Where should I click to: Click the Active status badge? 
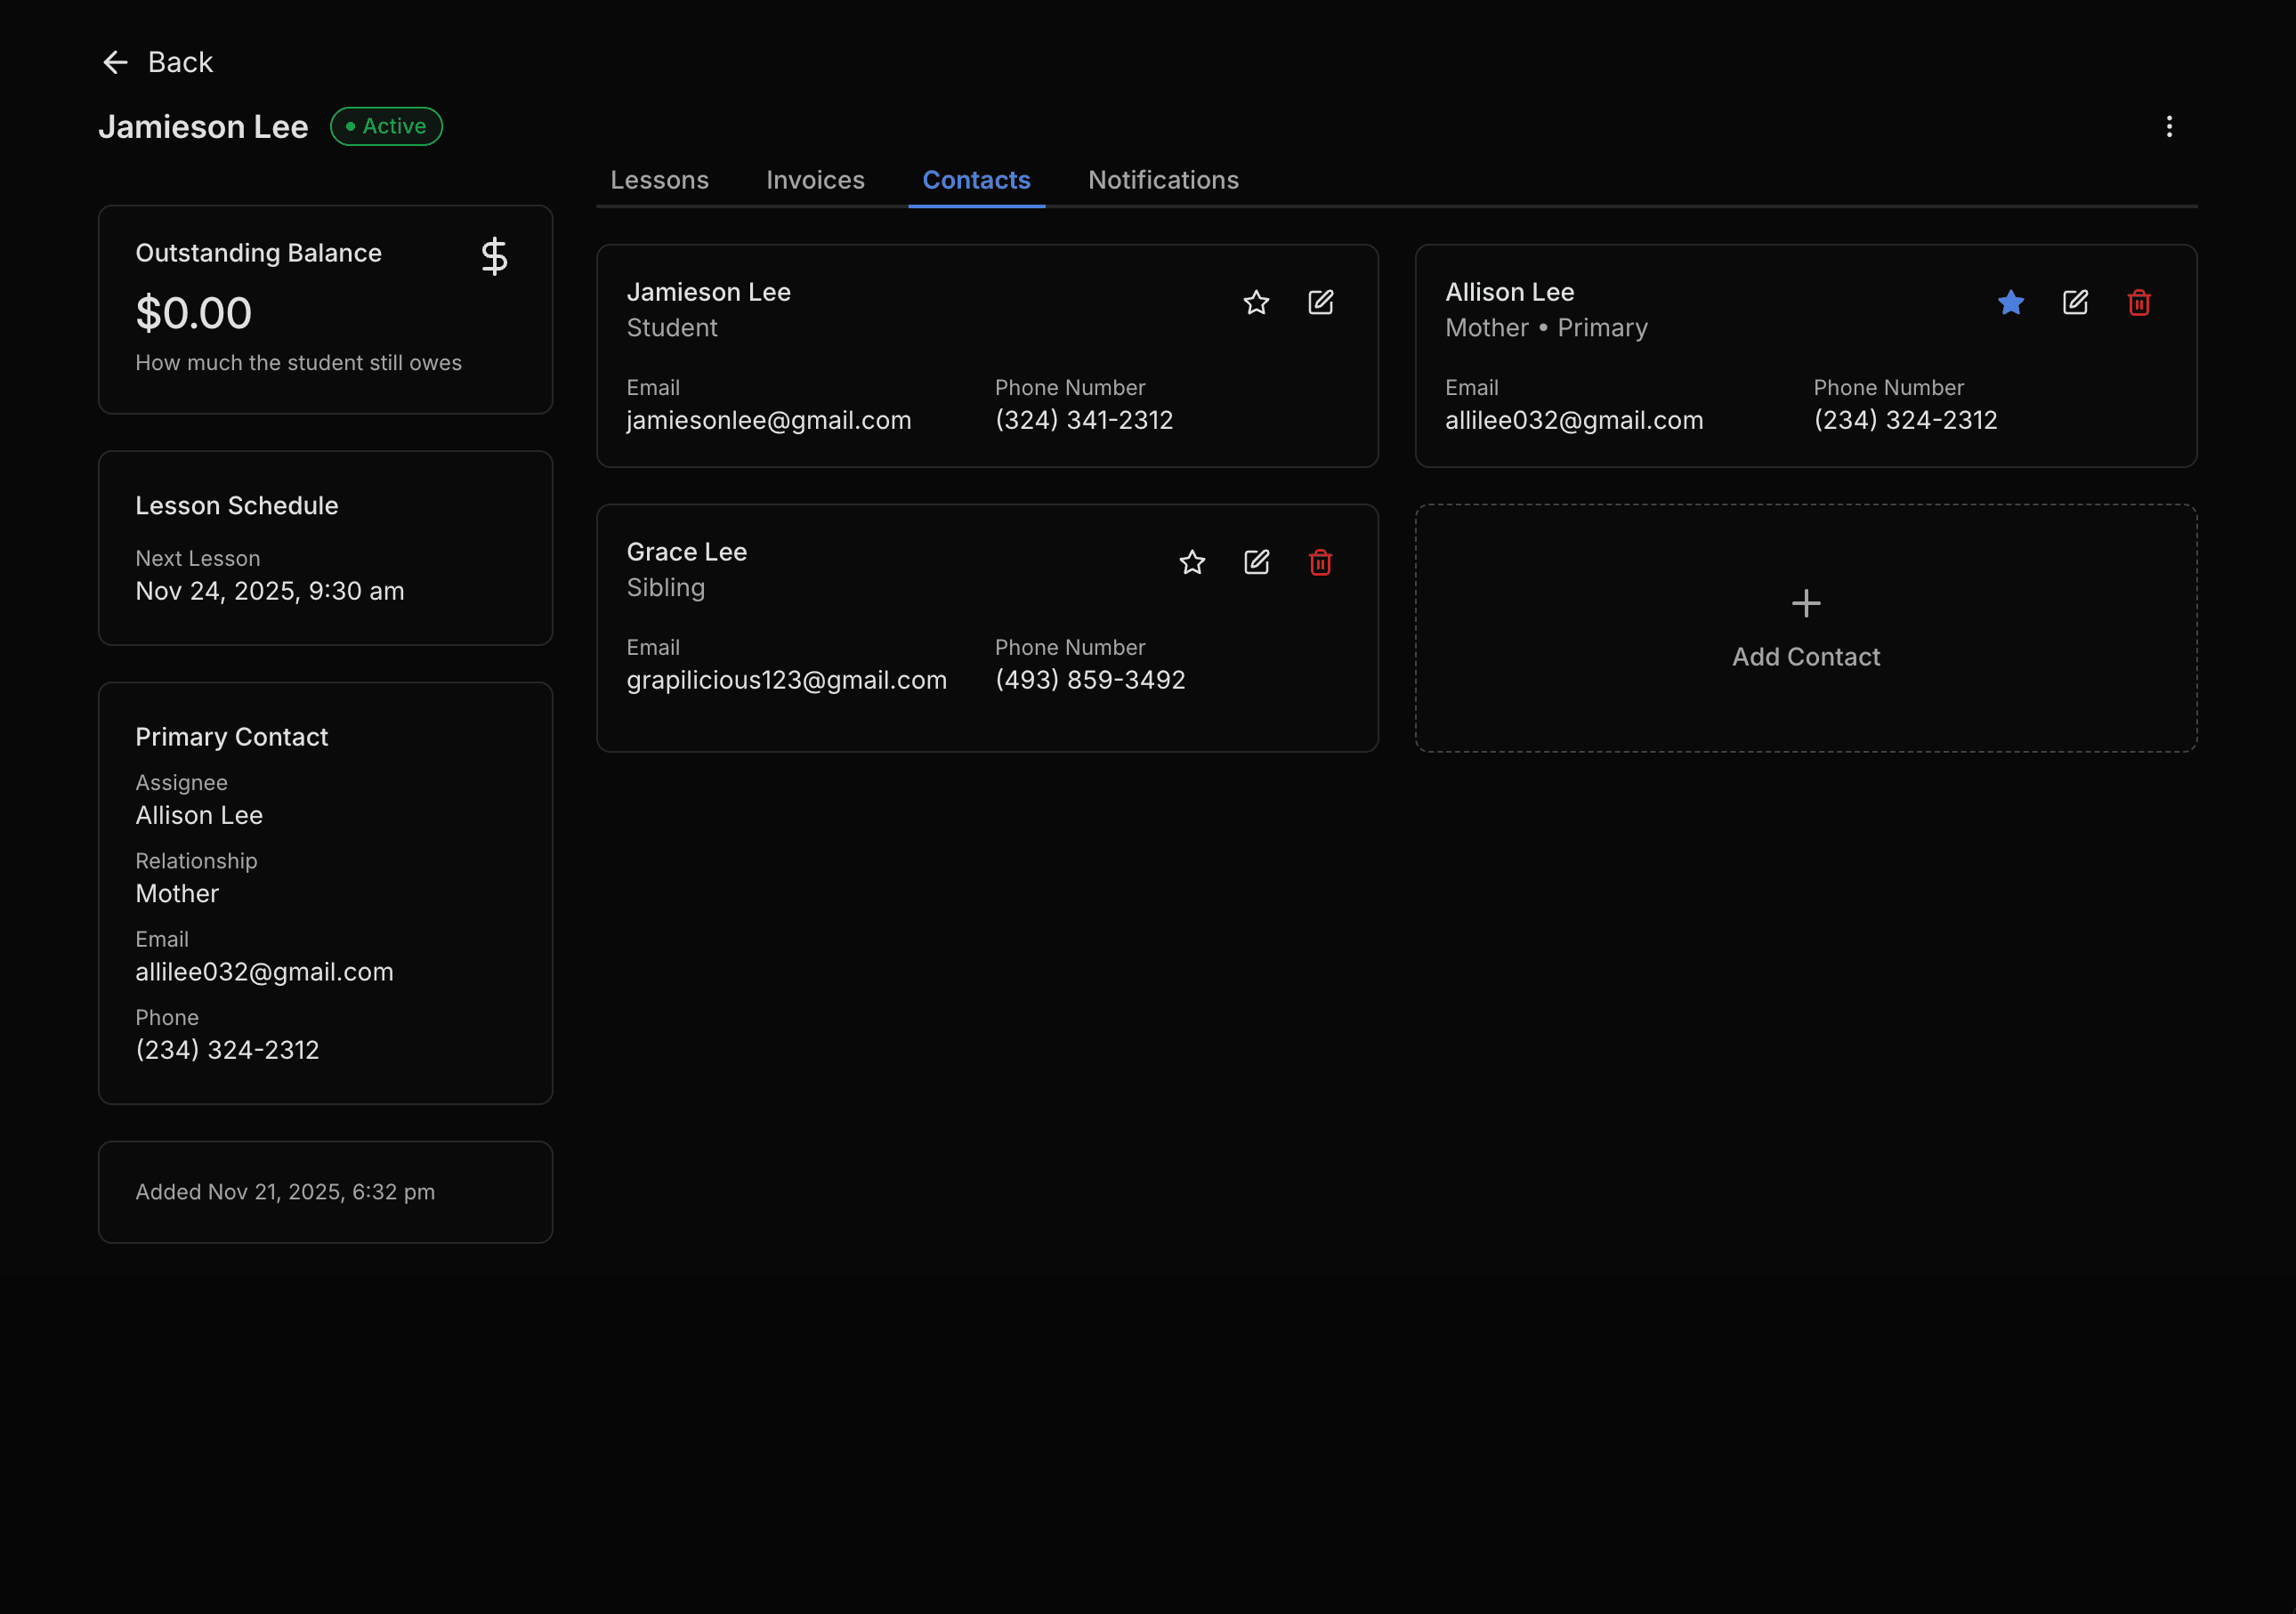pos(386,126)
